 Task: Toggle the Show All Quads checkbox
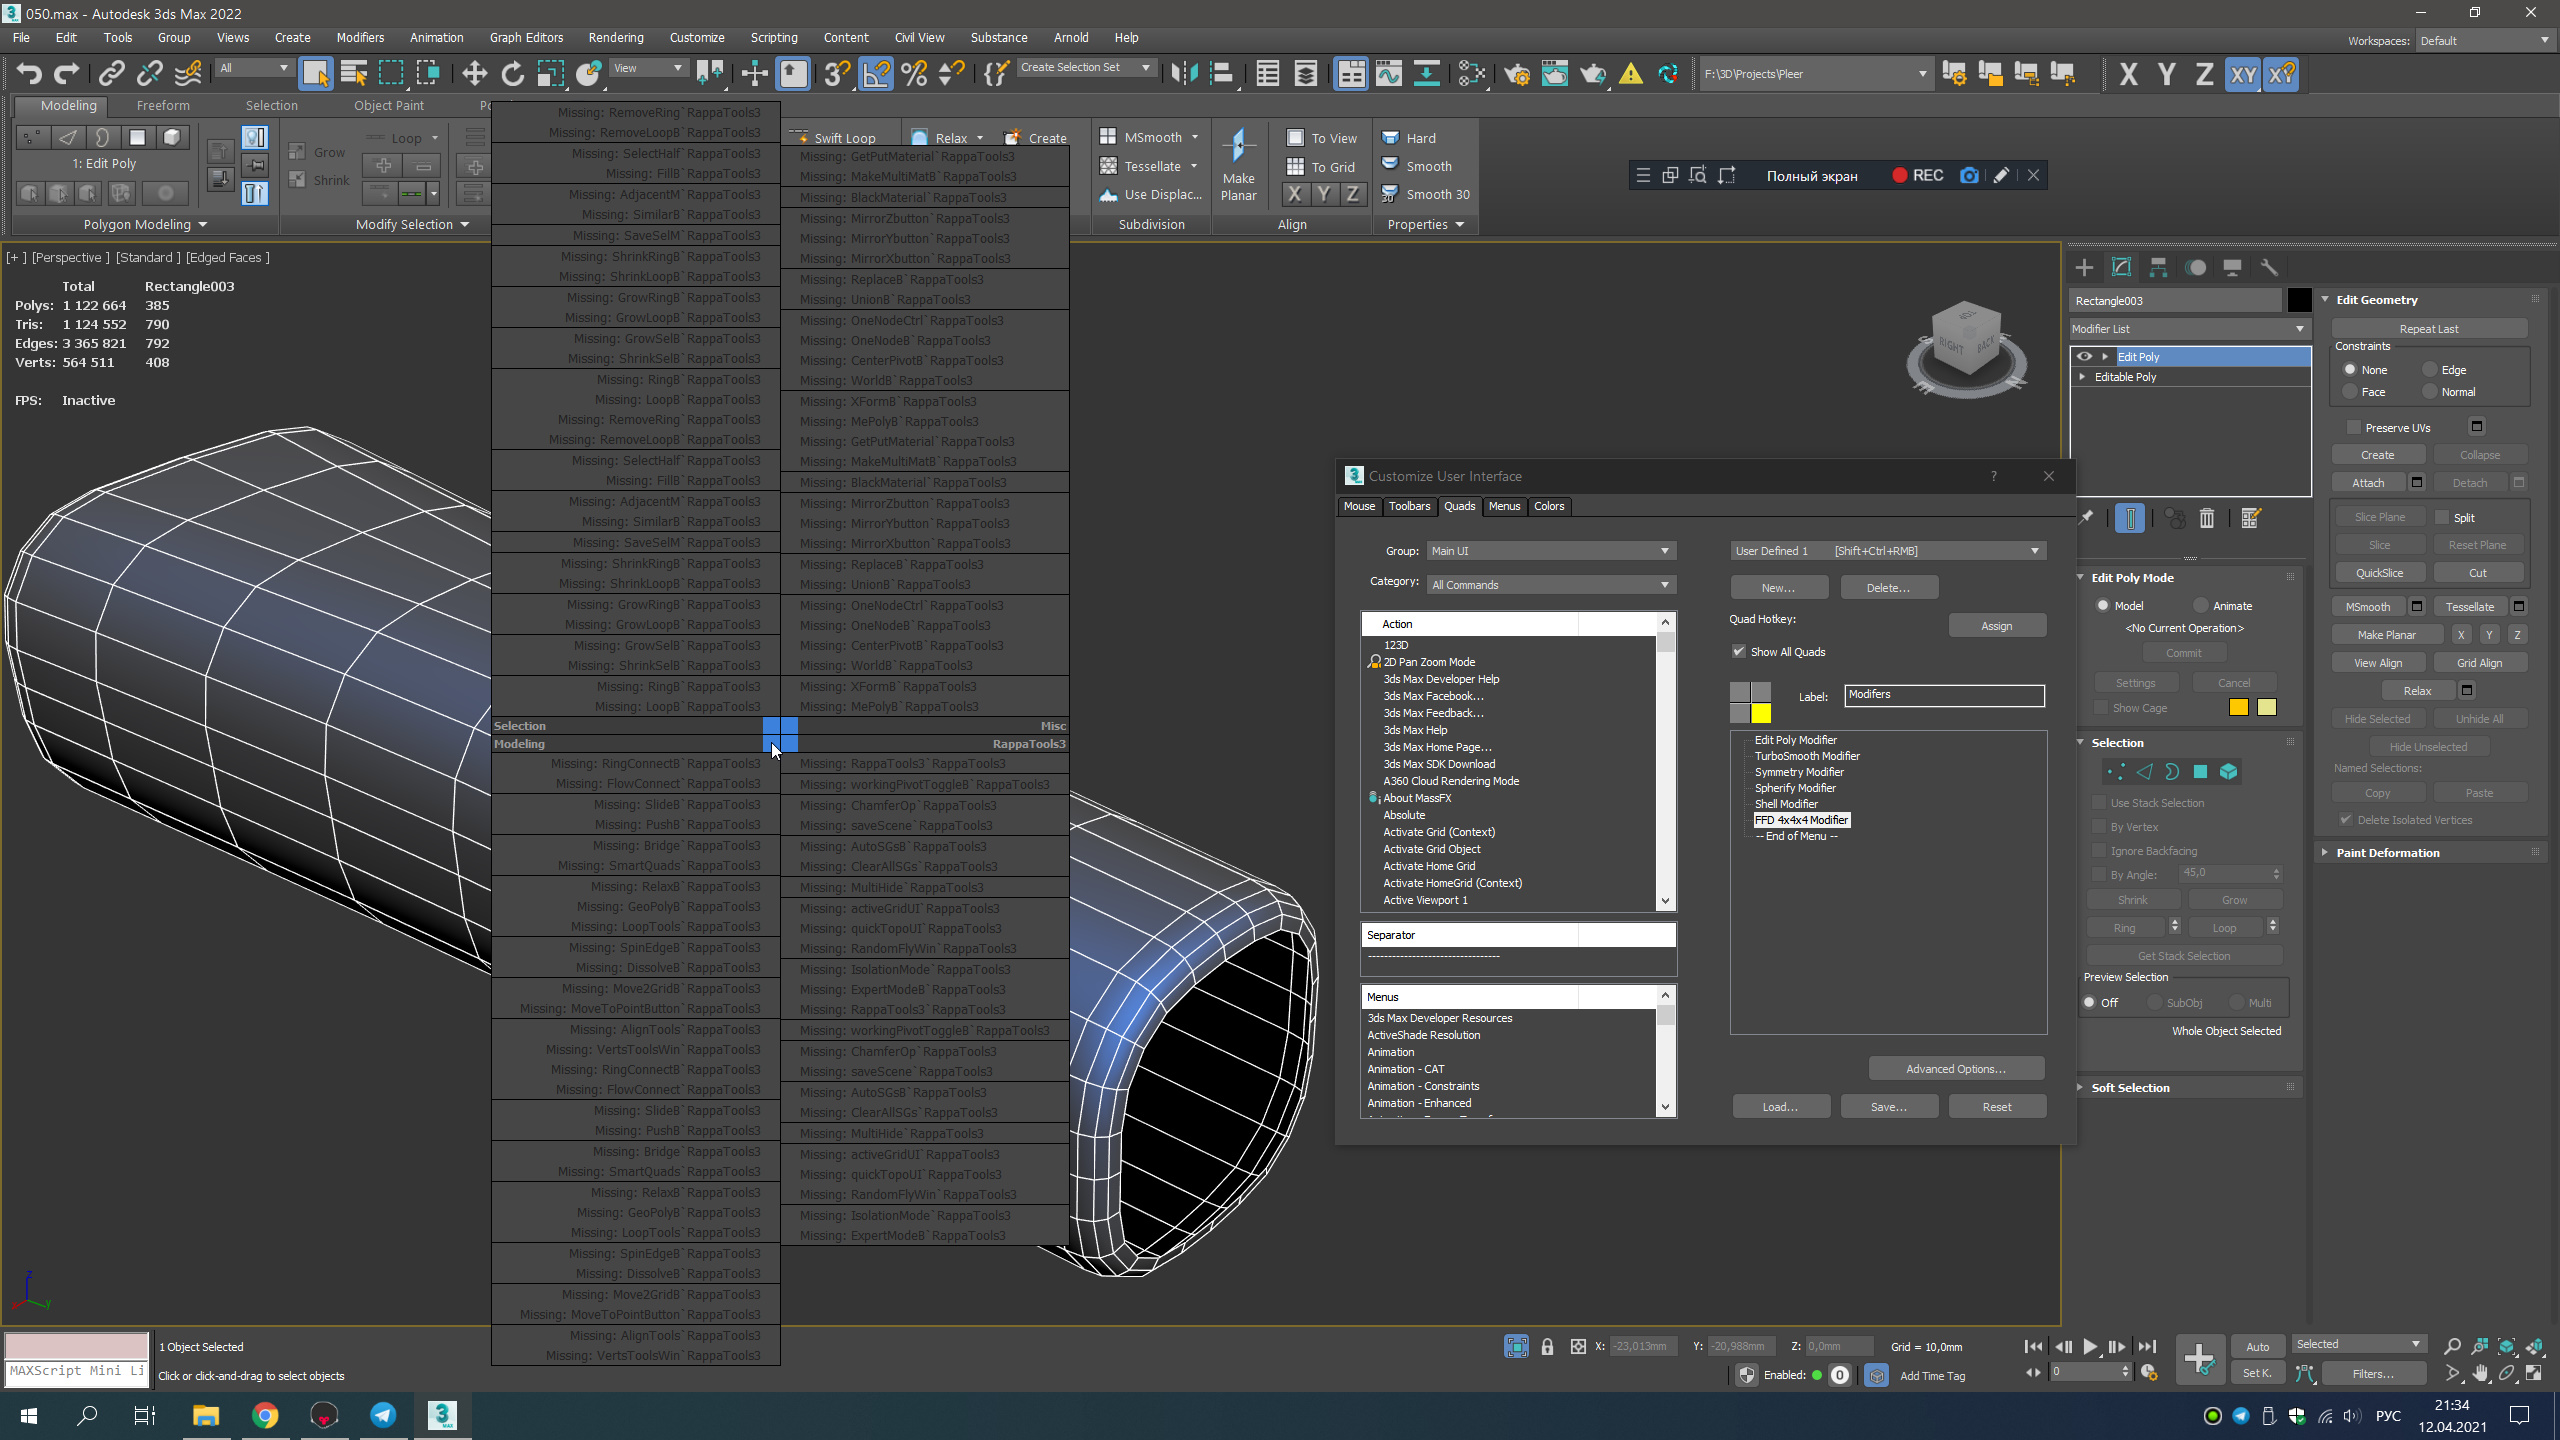(1739, 652)
